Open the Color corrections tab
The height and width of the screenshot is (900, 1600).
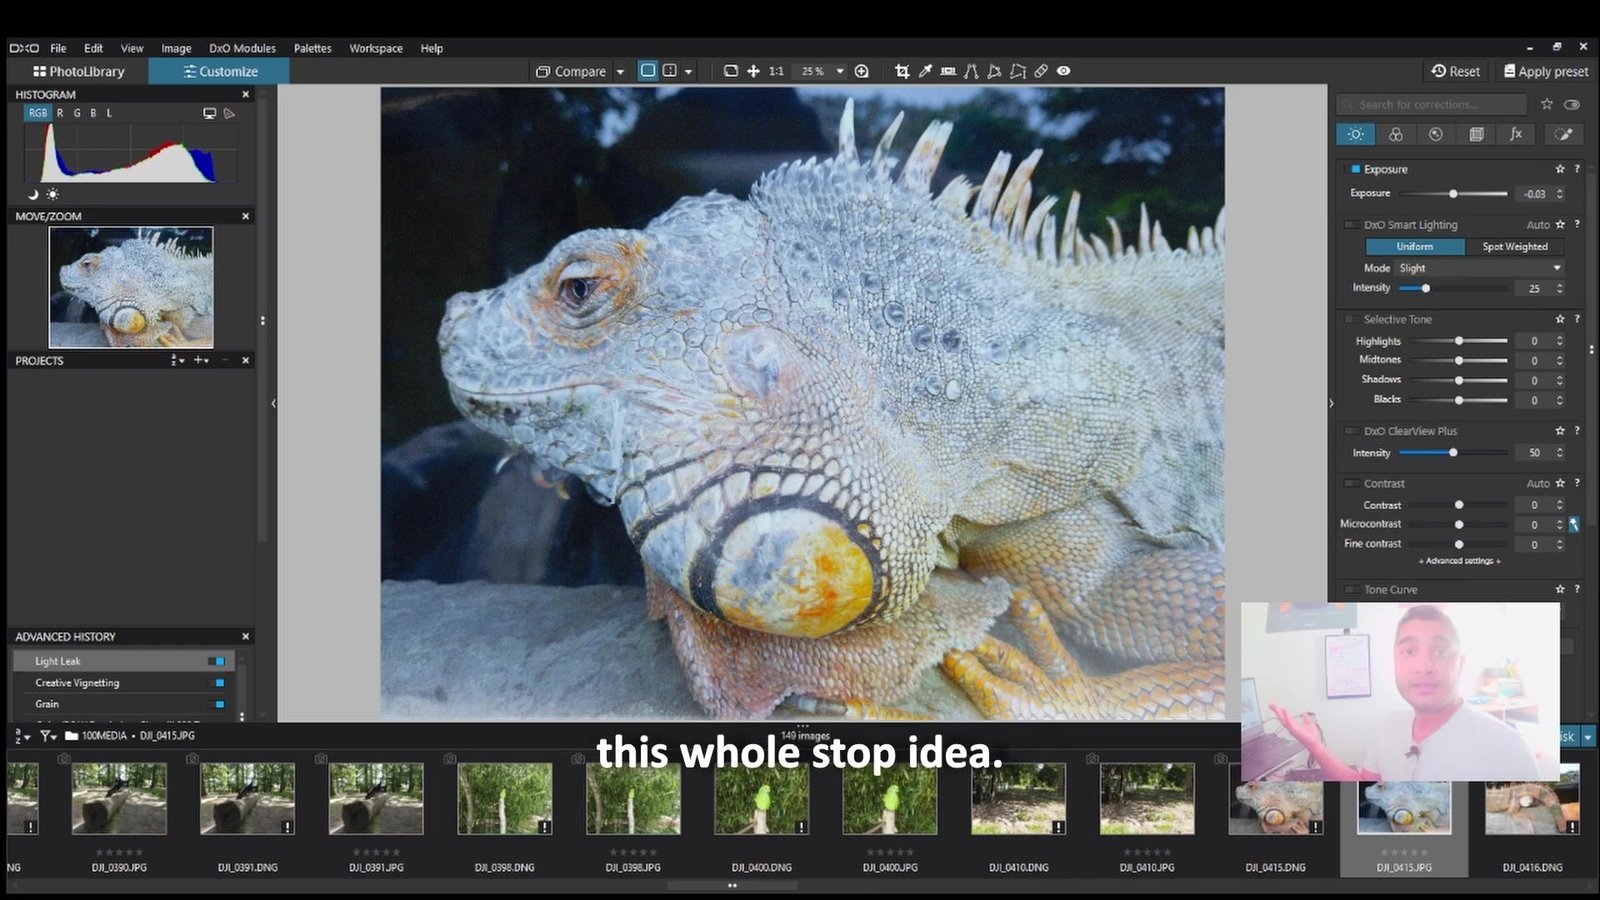pos(1396,134)
